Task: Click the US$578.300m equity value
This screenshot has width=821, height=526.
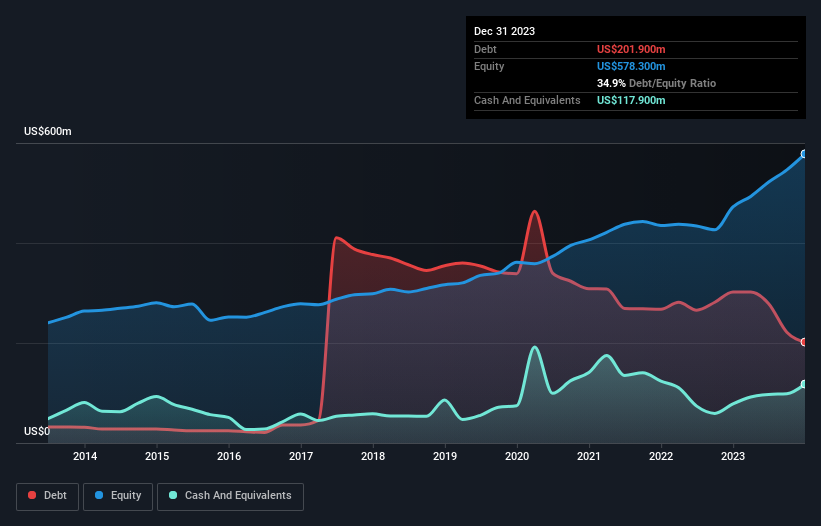Action: (x=631, y=66)
